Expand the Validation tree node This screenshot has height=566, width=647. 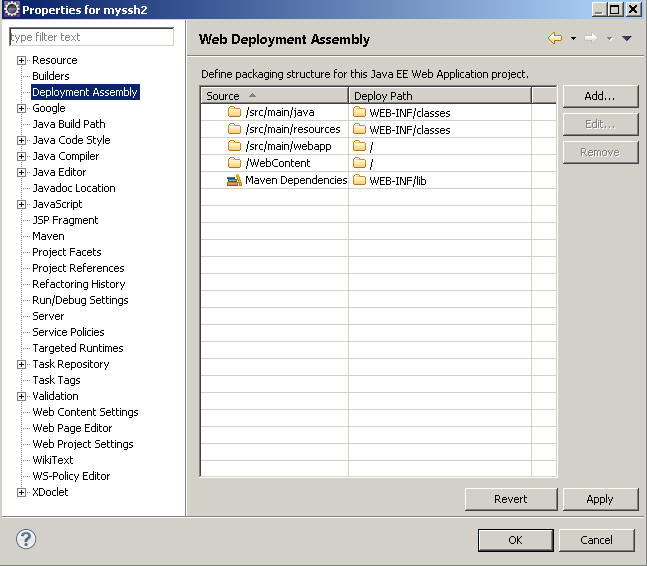point(22,396)
